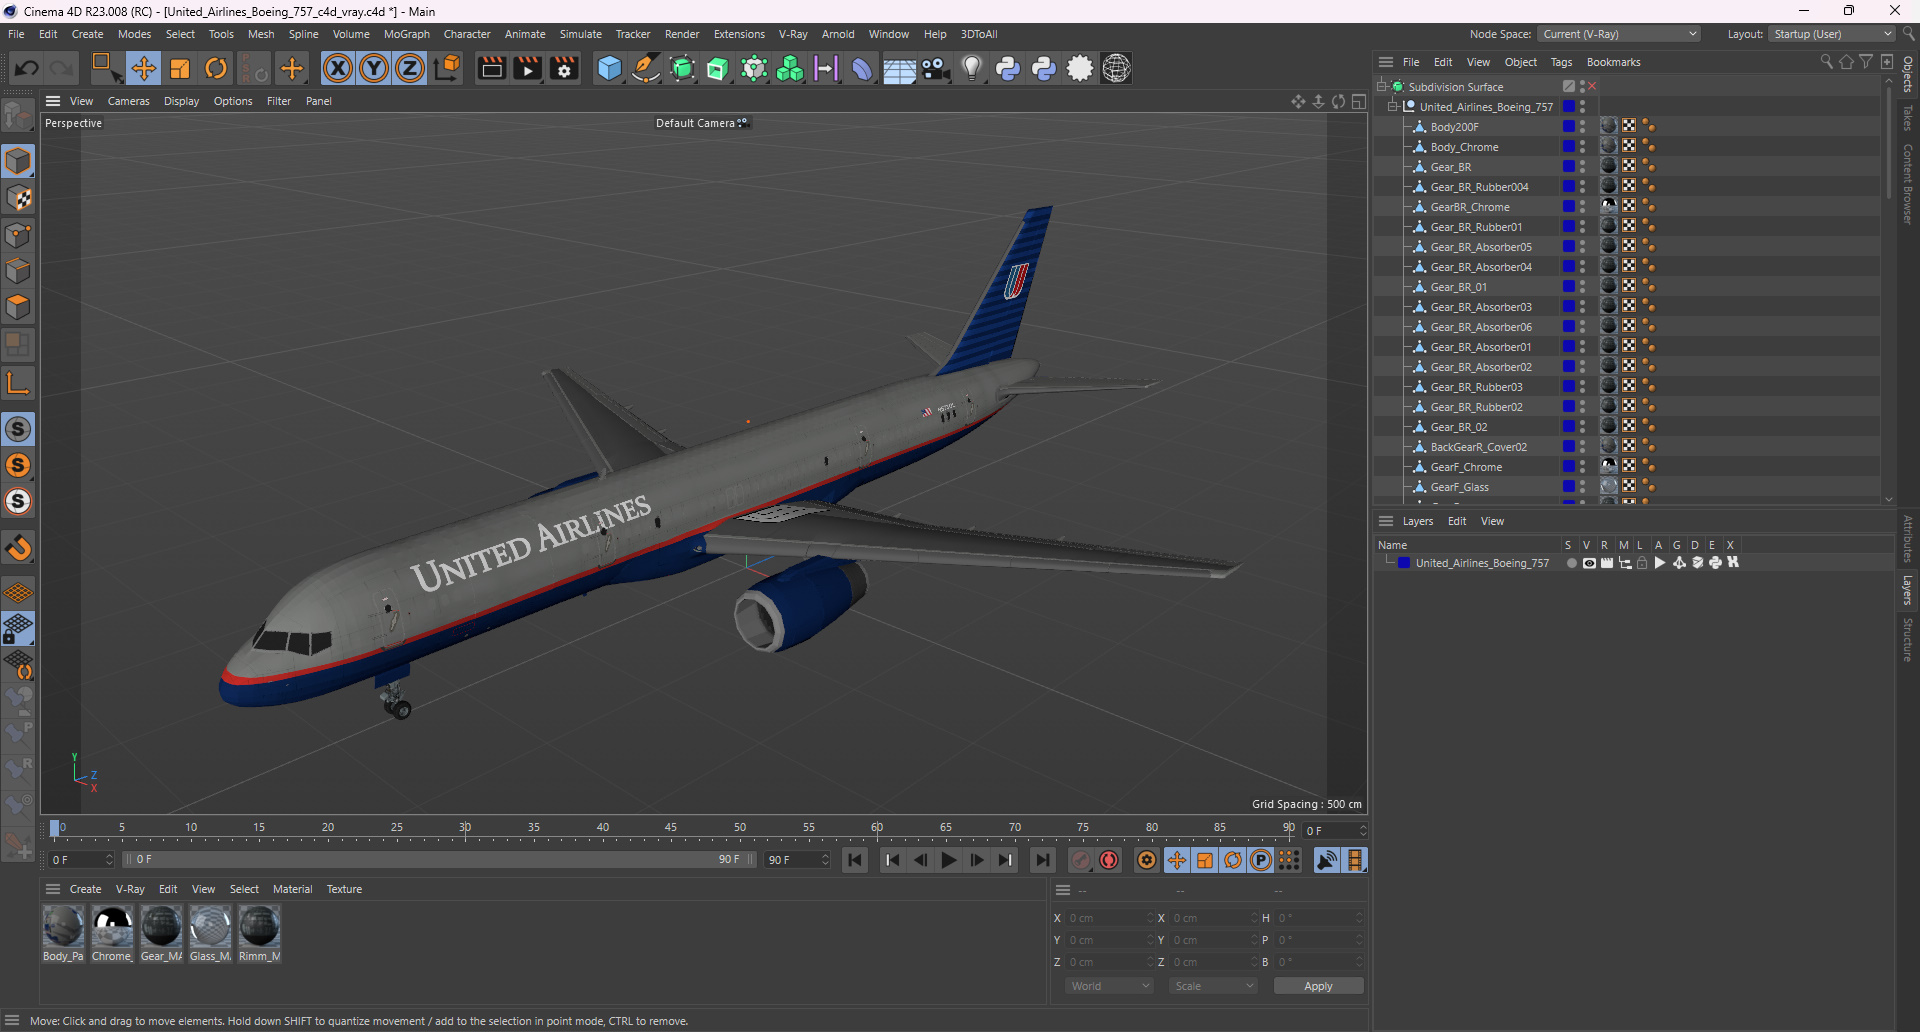Screen dimensions: 1920x1032
Task: Collapse United_Airlines_Boeing_757 object tree node
Action: point(1392,106)
